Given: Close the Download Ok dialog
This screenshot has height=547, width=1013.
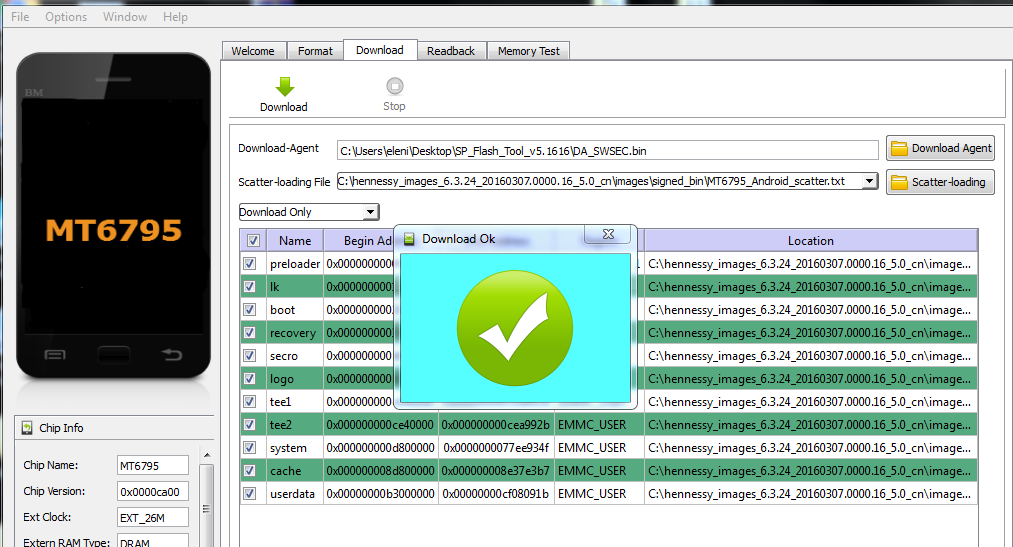Looking at the screenshot, I should 609,234.
